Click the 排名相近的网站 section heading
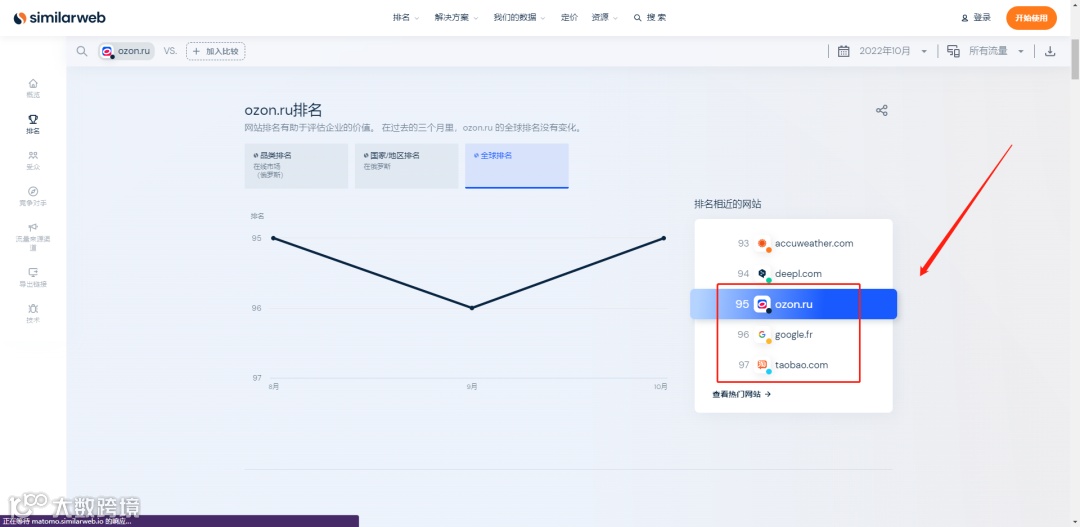 728,204
